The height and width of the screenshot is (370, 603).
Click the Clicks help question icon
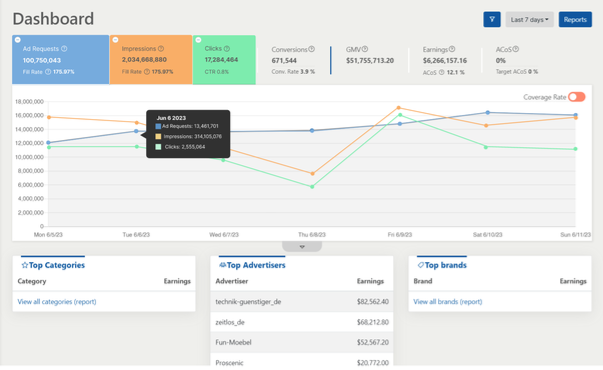pos(227,48)
